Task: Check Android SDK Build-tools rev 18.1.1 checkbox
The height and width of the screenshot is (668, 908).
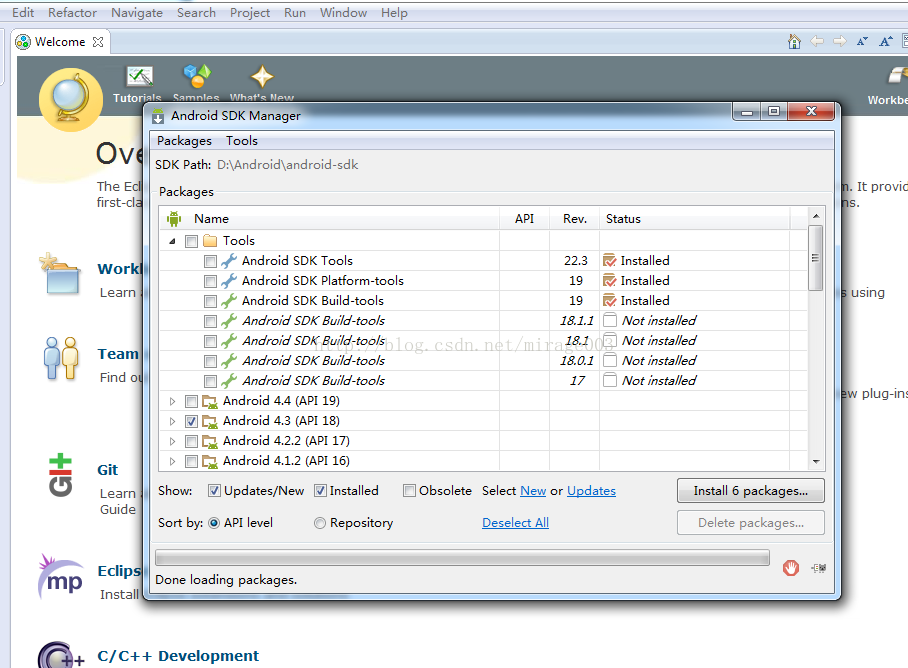Action: point(210,321)
